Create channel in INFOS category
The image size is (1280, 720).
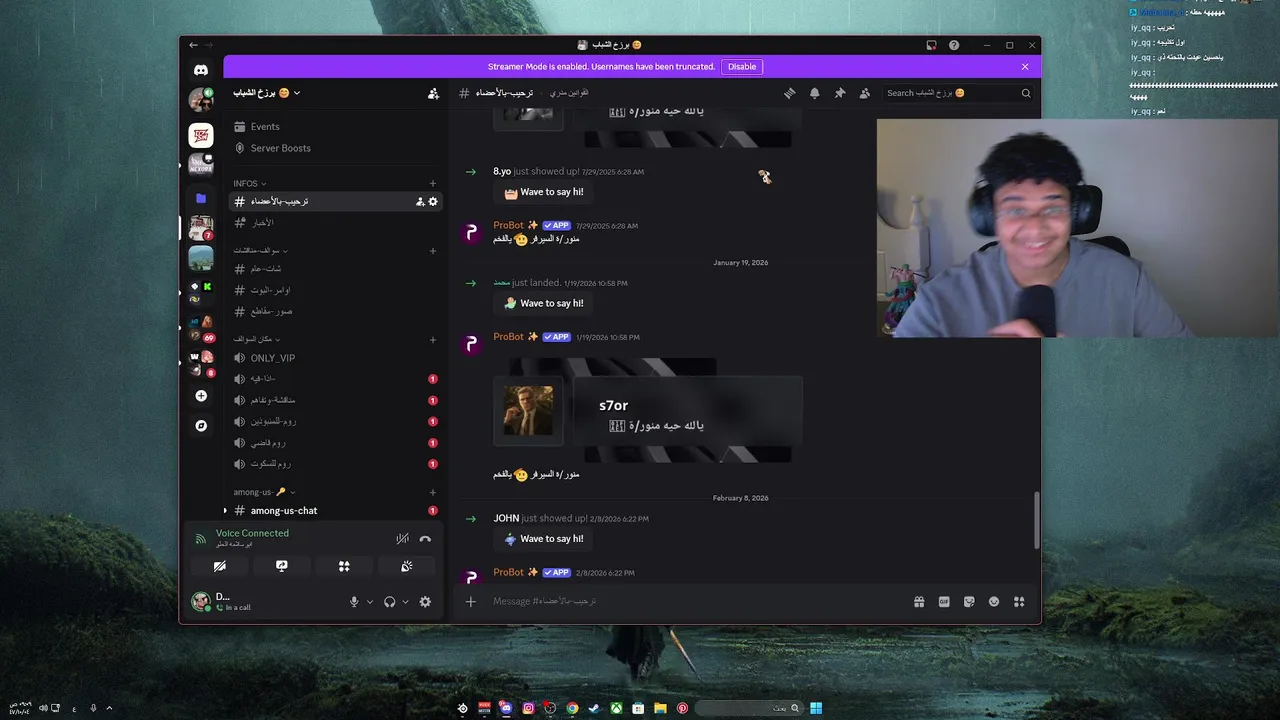click(x=433, y=183)
